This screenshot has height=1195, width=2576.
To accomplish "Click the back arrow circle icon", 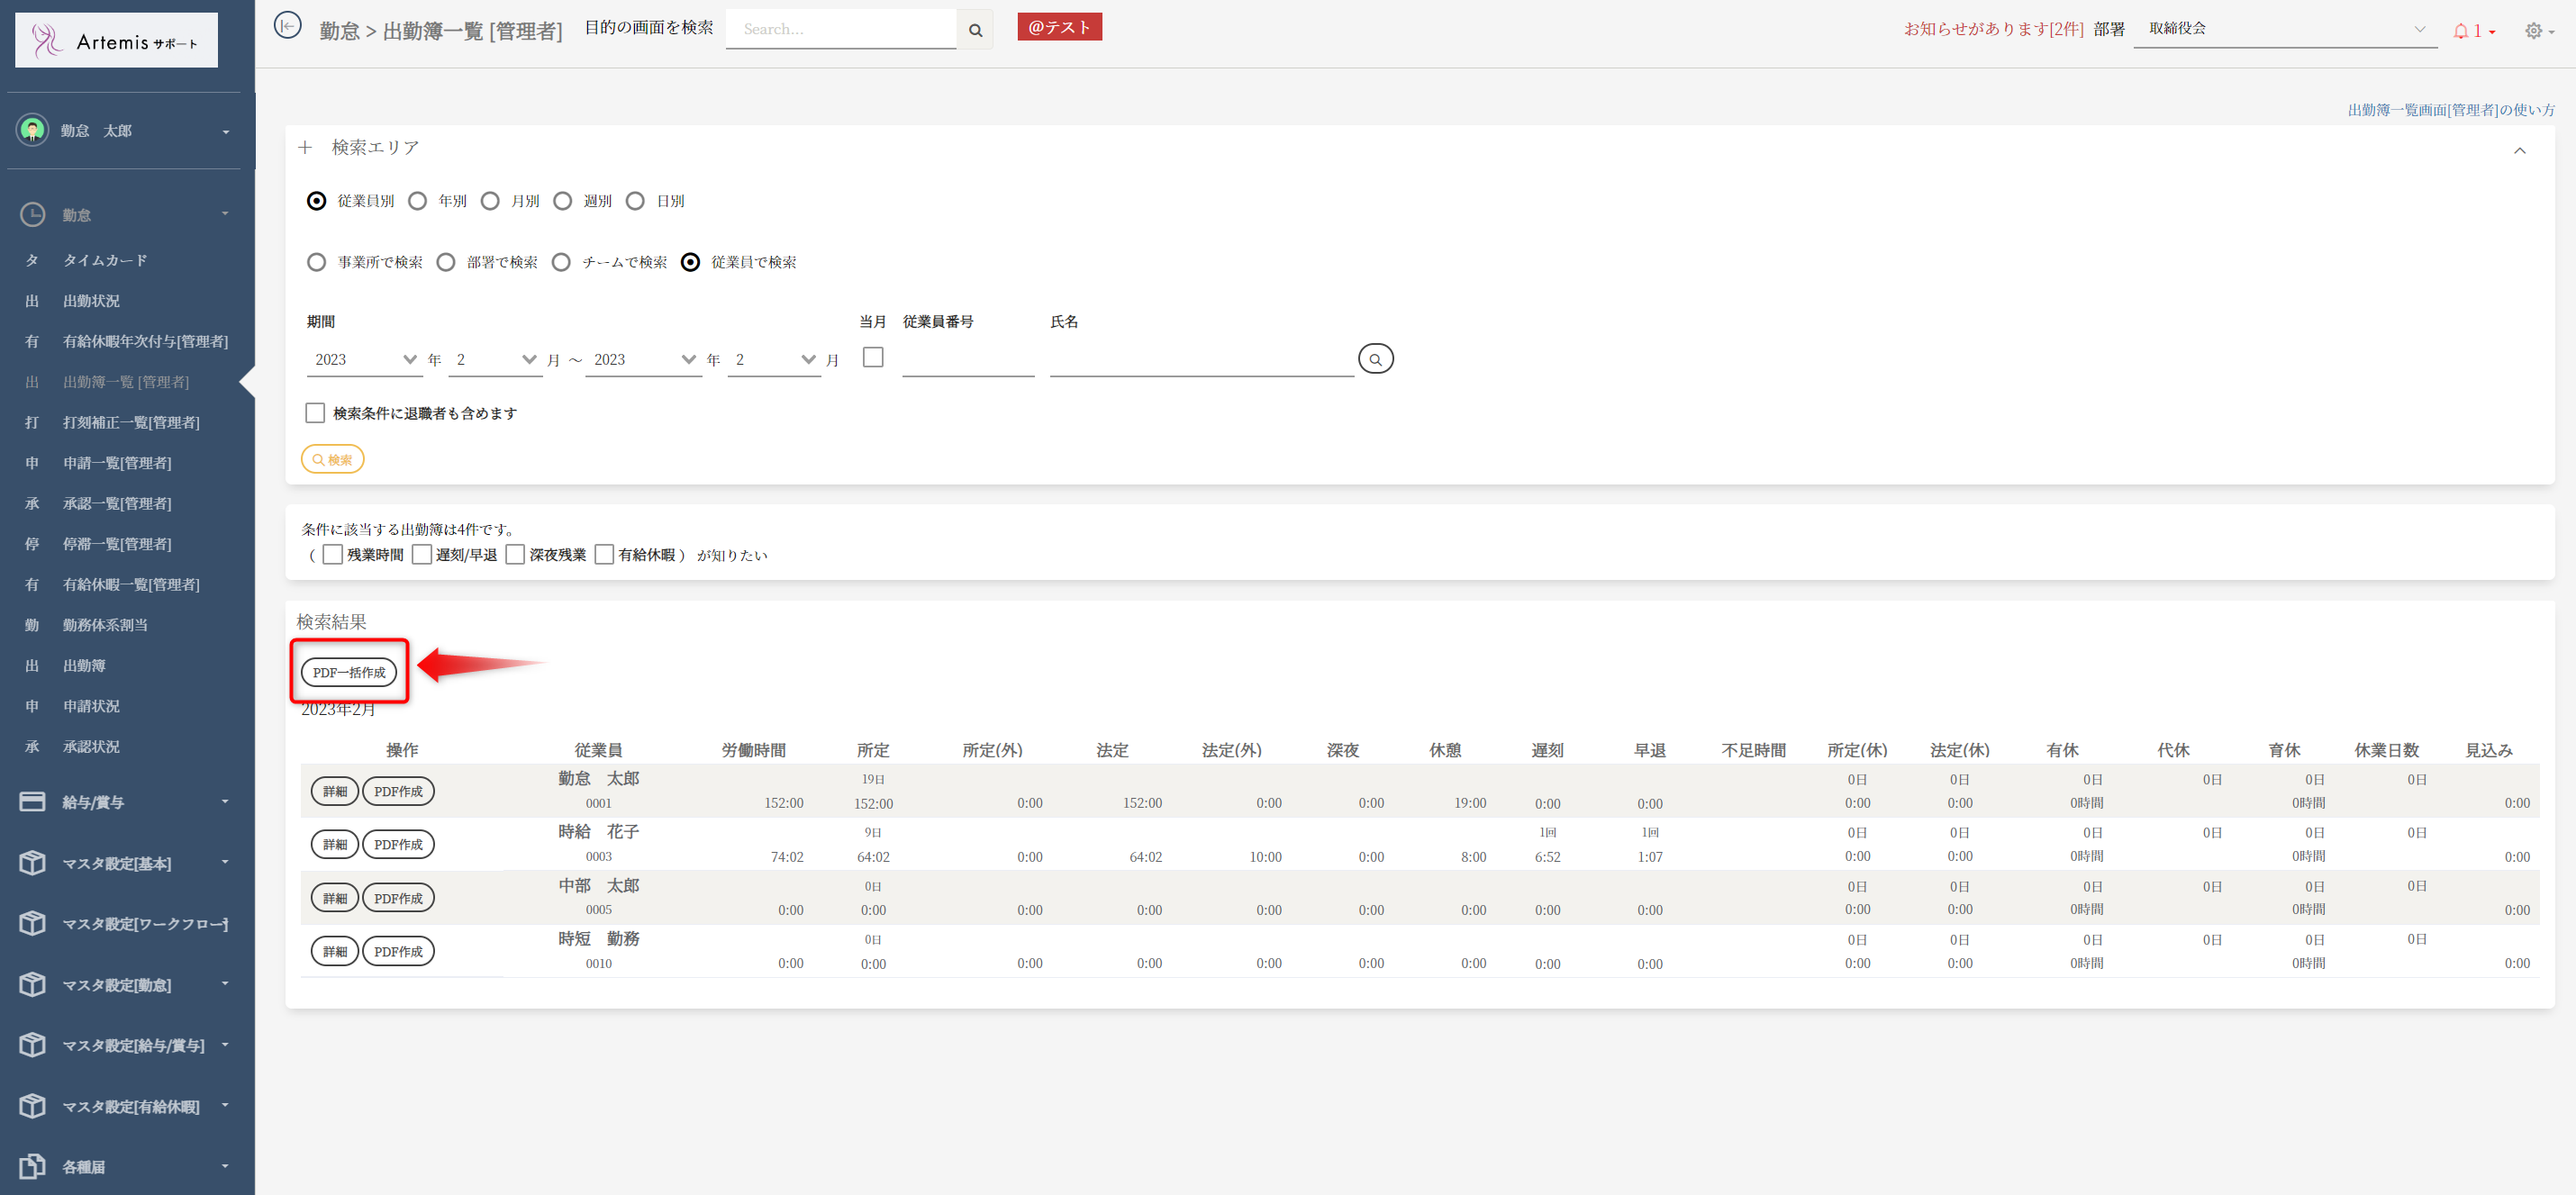I will (x=287, y=27).
